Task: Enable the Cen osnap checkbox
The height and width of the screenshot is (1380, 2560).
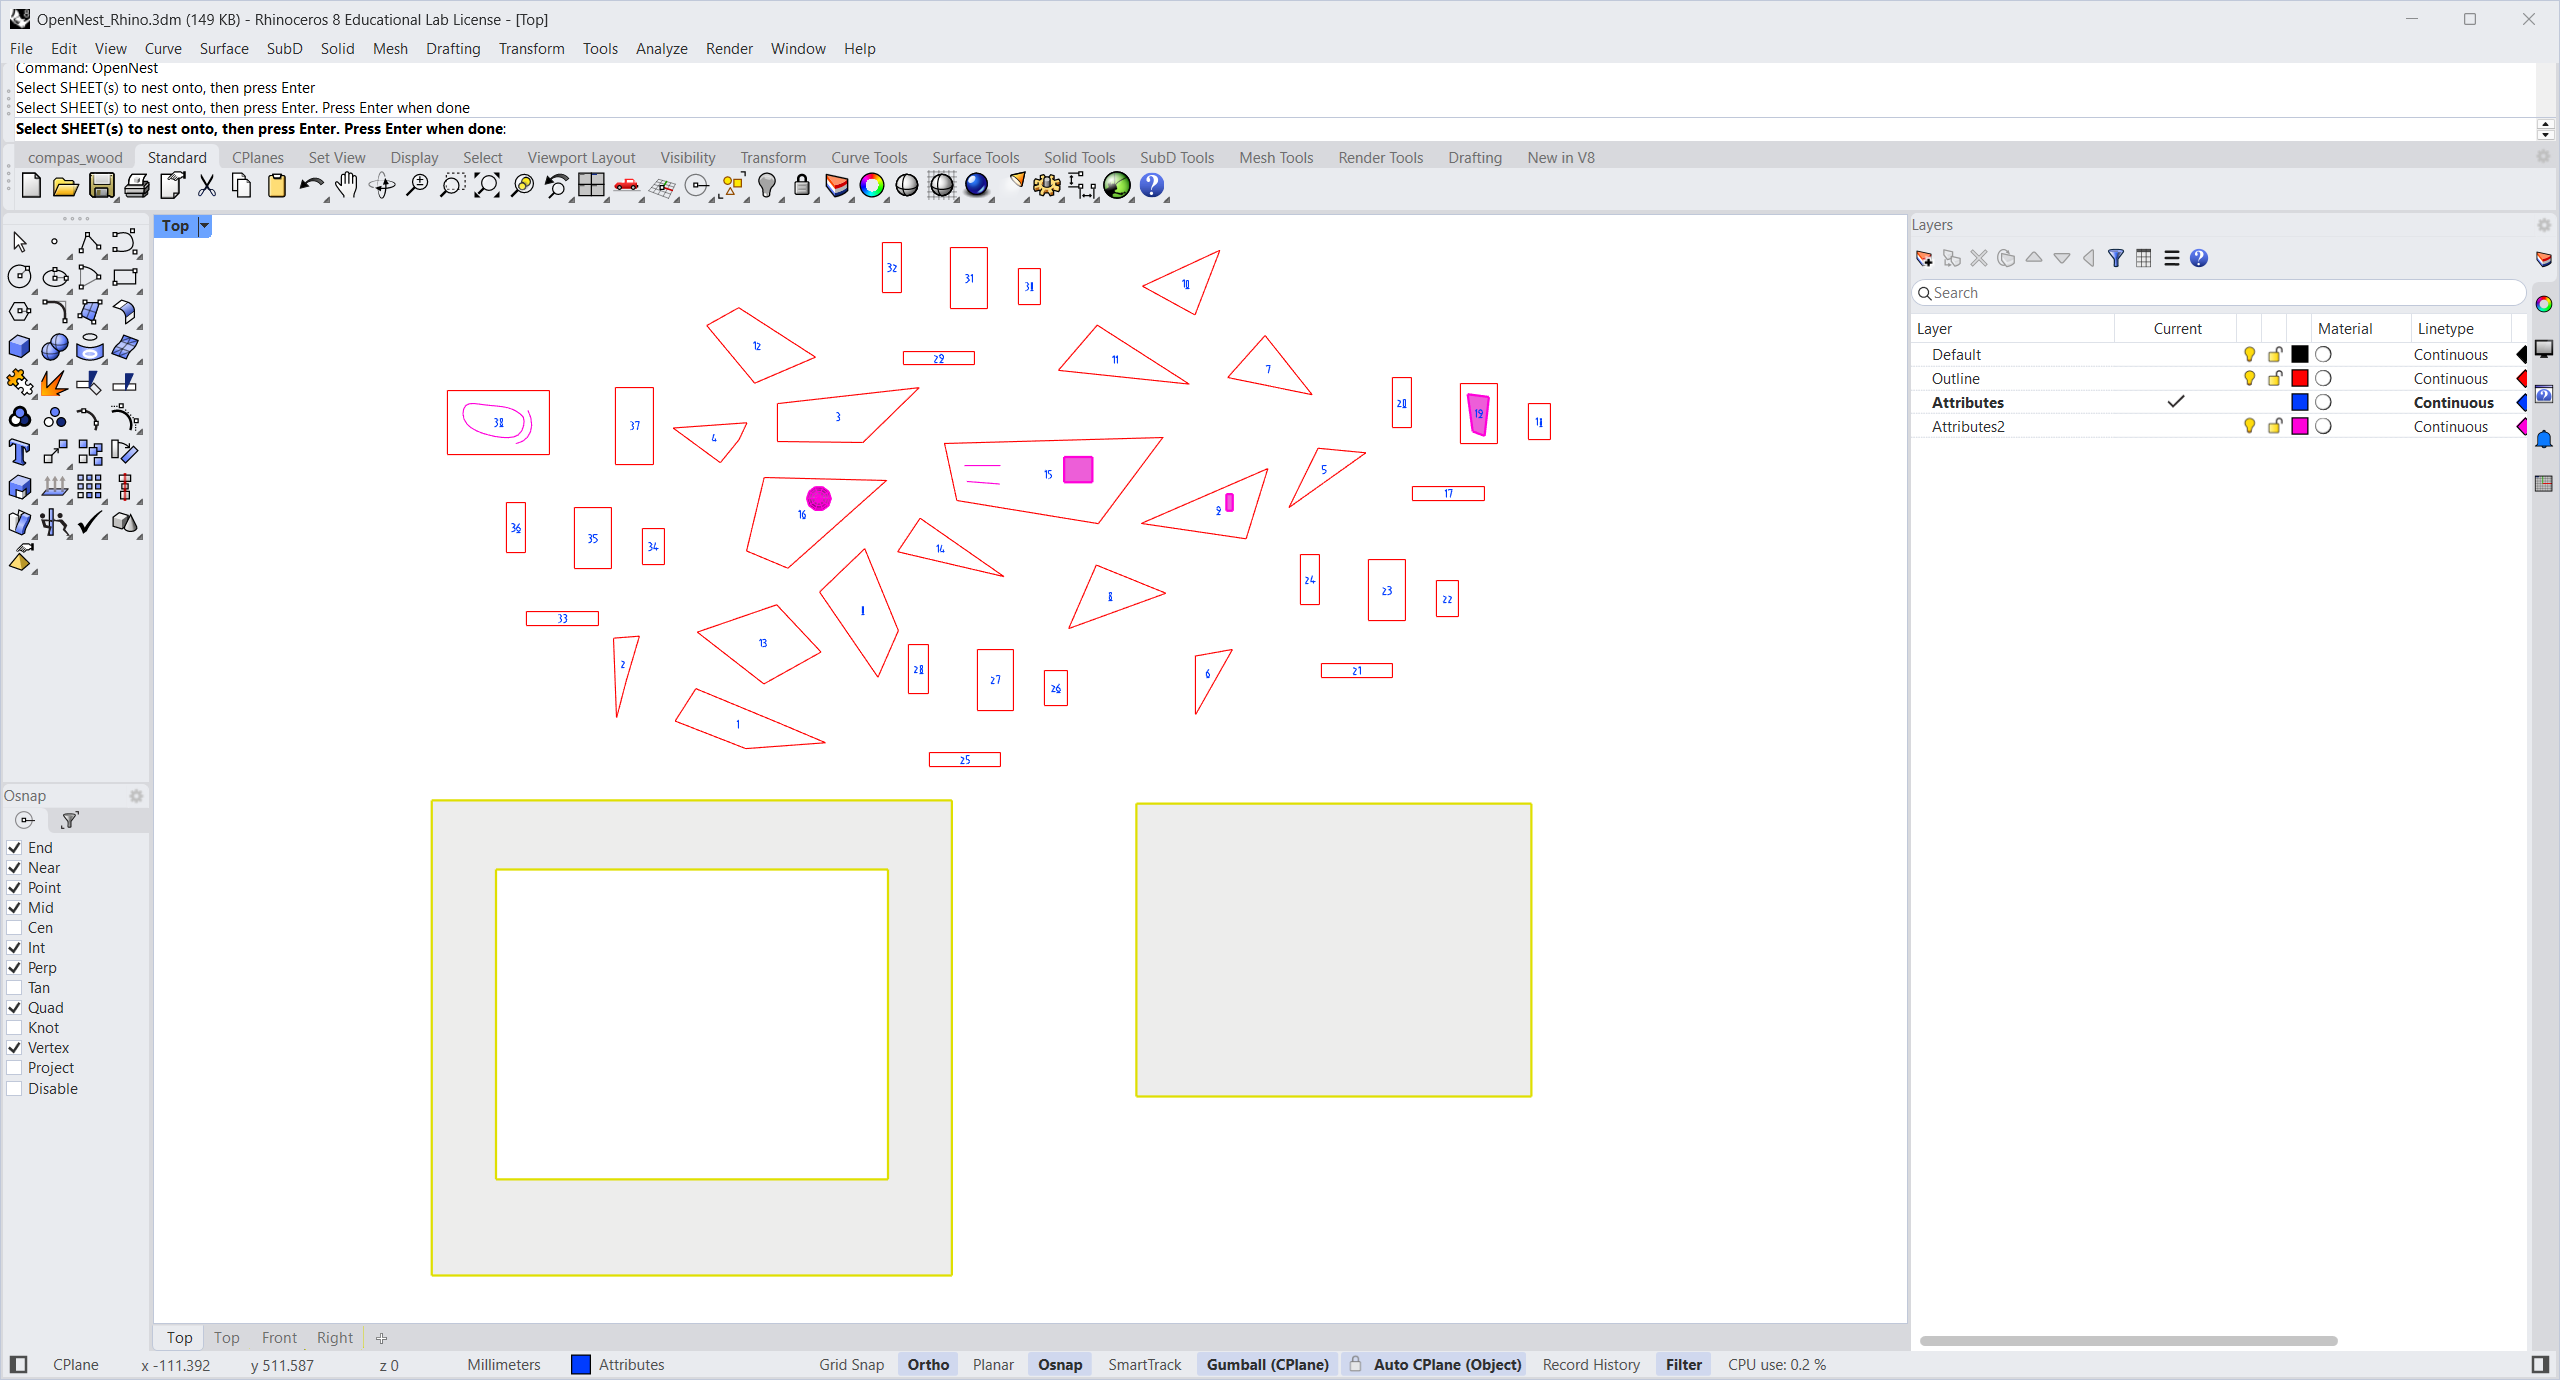Action: pos(15,928)
